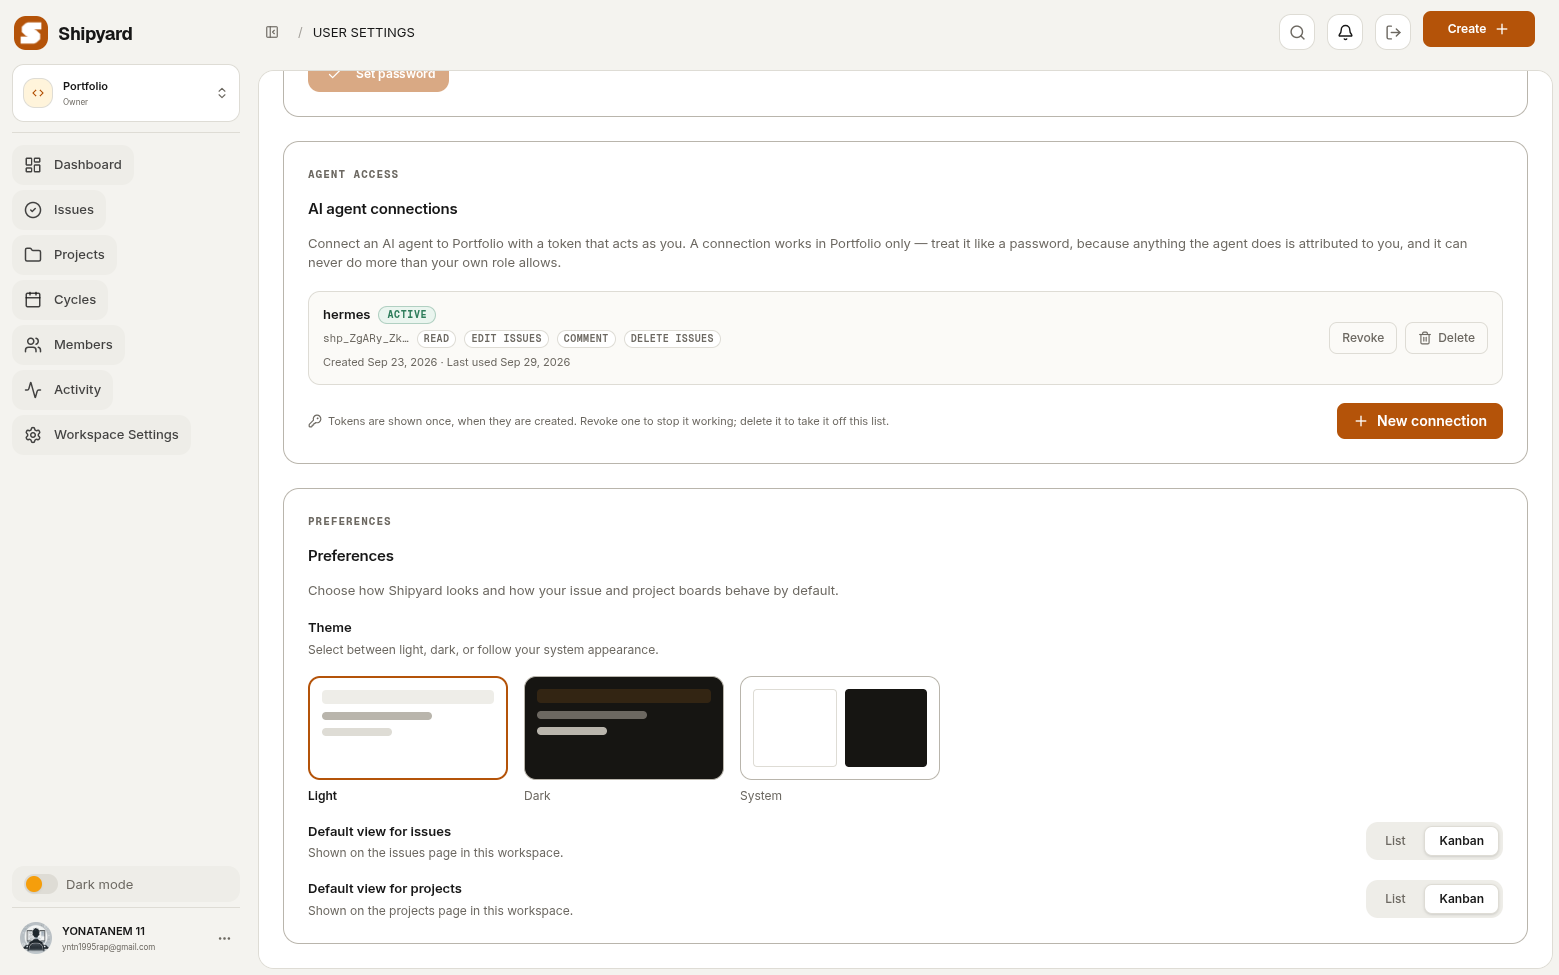Click the COMMENT permission tag
The image size is (1559, 975).
tap(586, 339)
